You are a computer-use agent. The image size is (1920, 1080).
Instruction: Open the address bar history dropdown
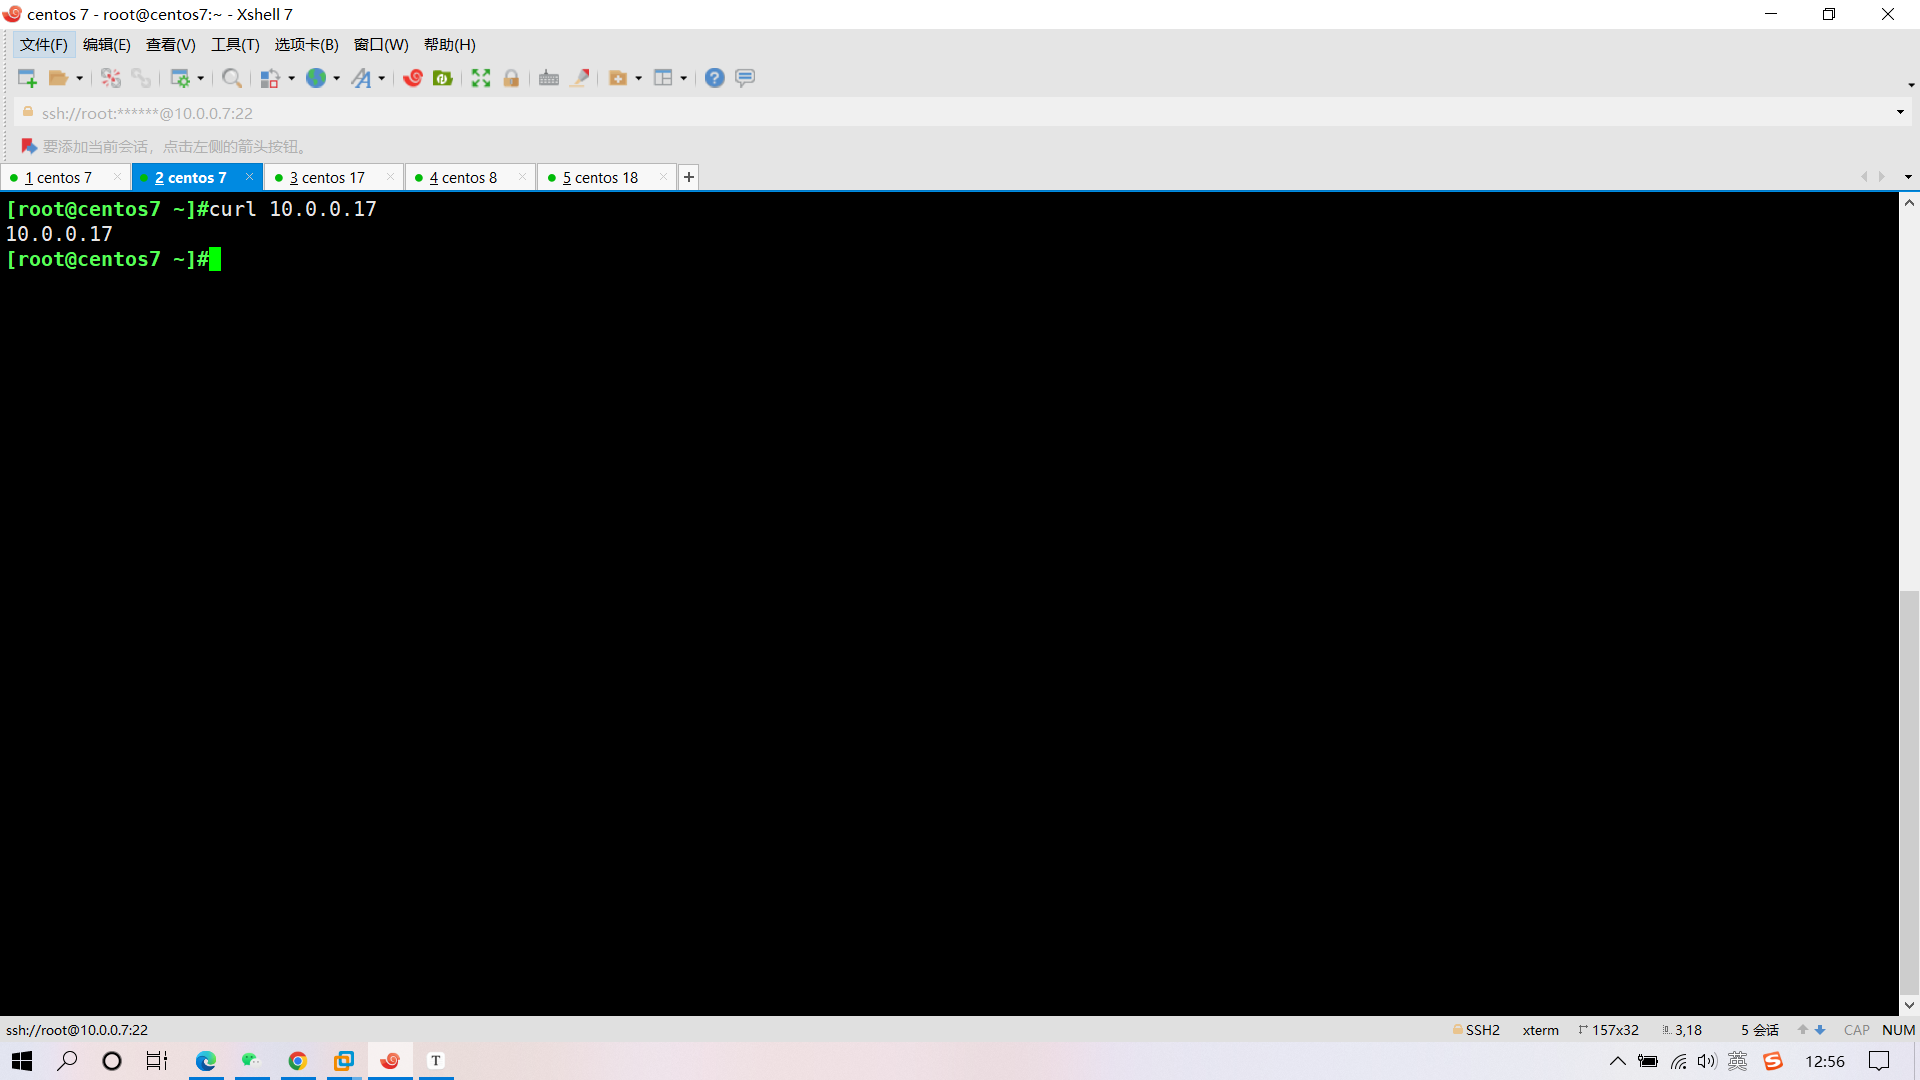click(1900, 112)
